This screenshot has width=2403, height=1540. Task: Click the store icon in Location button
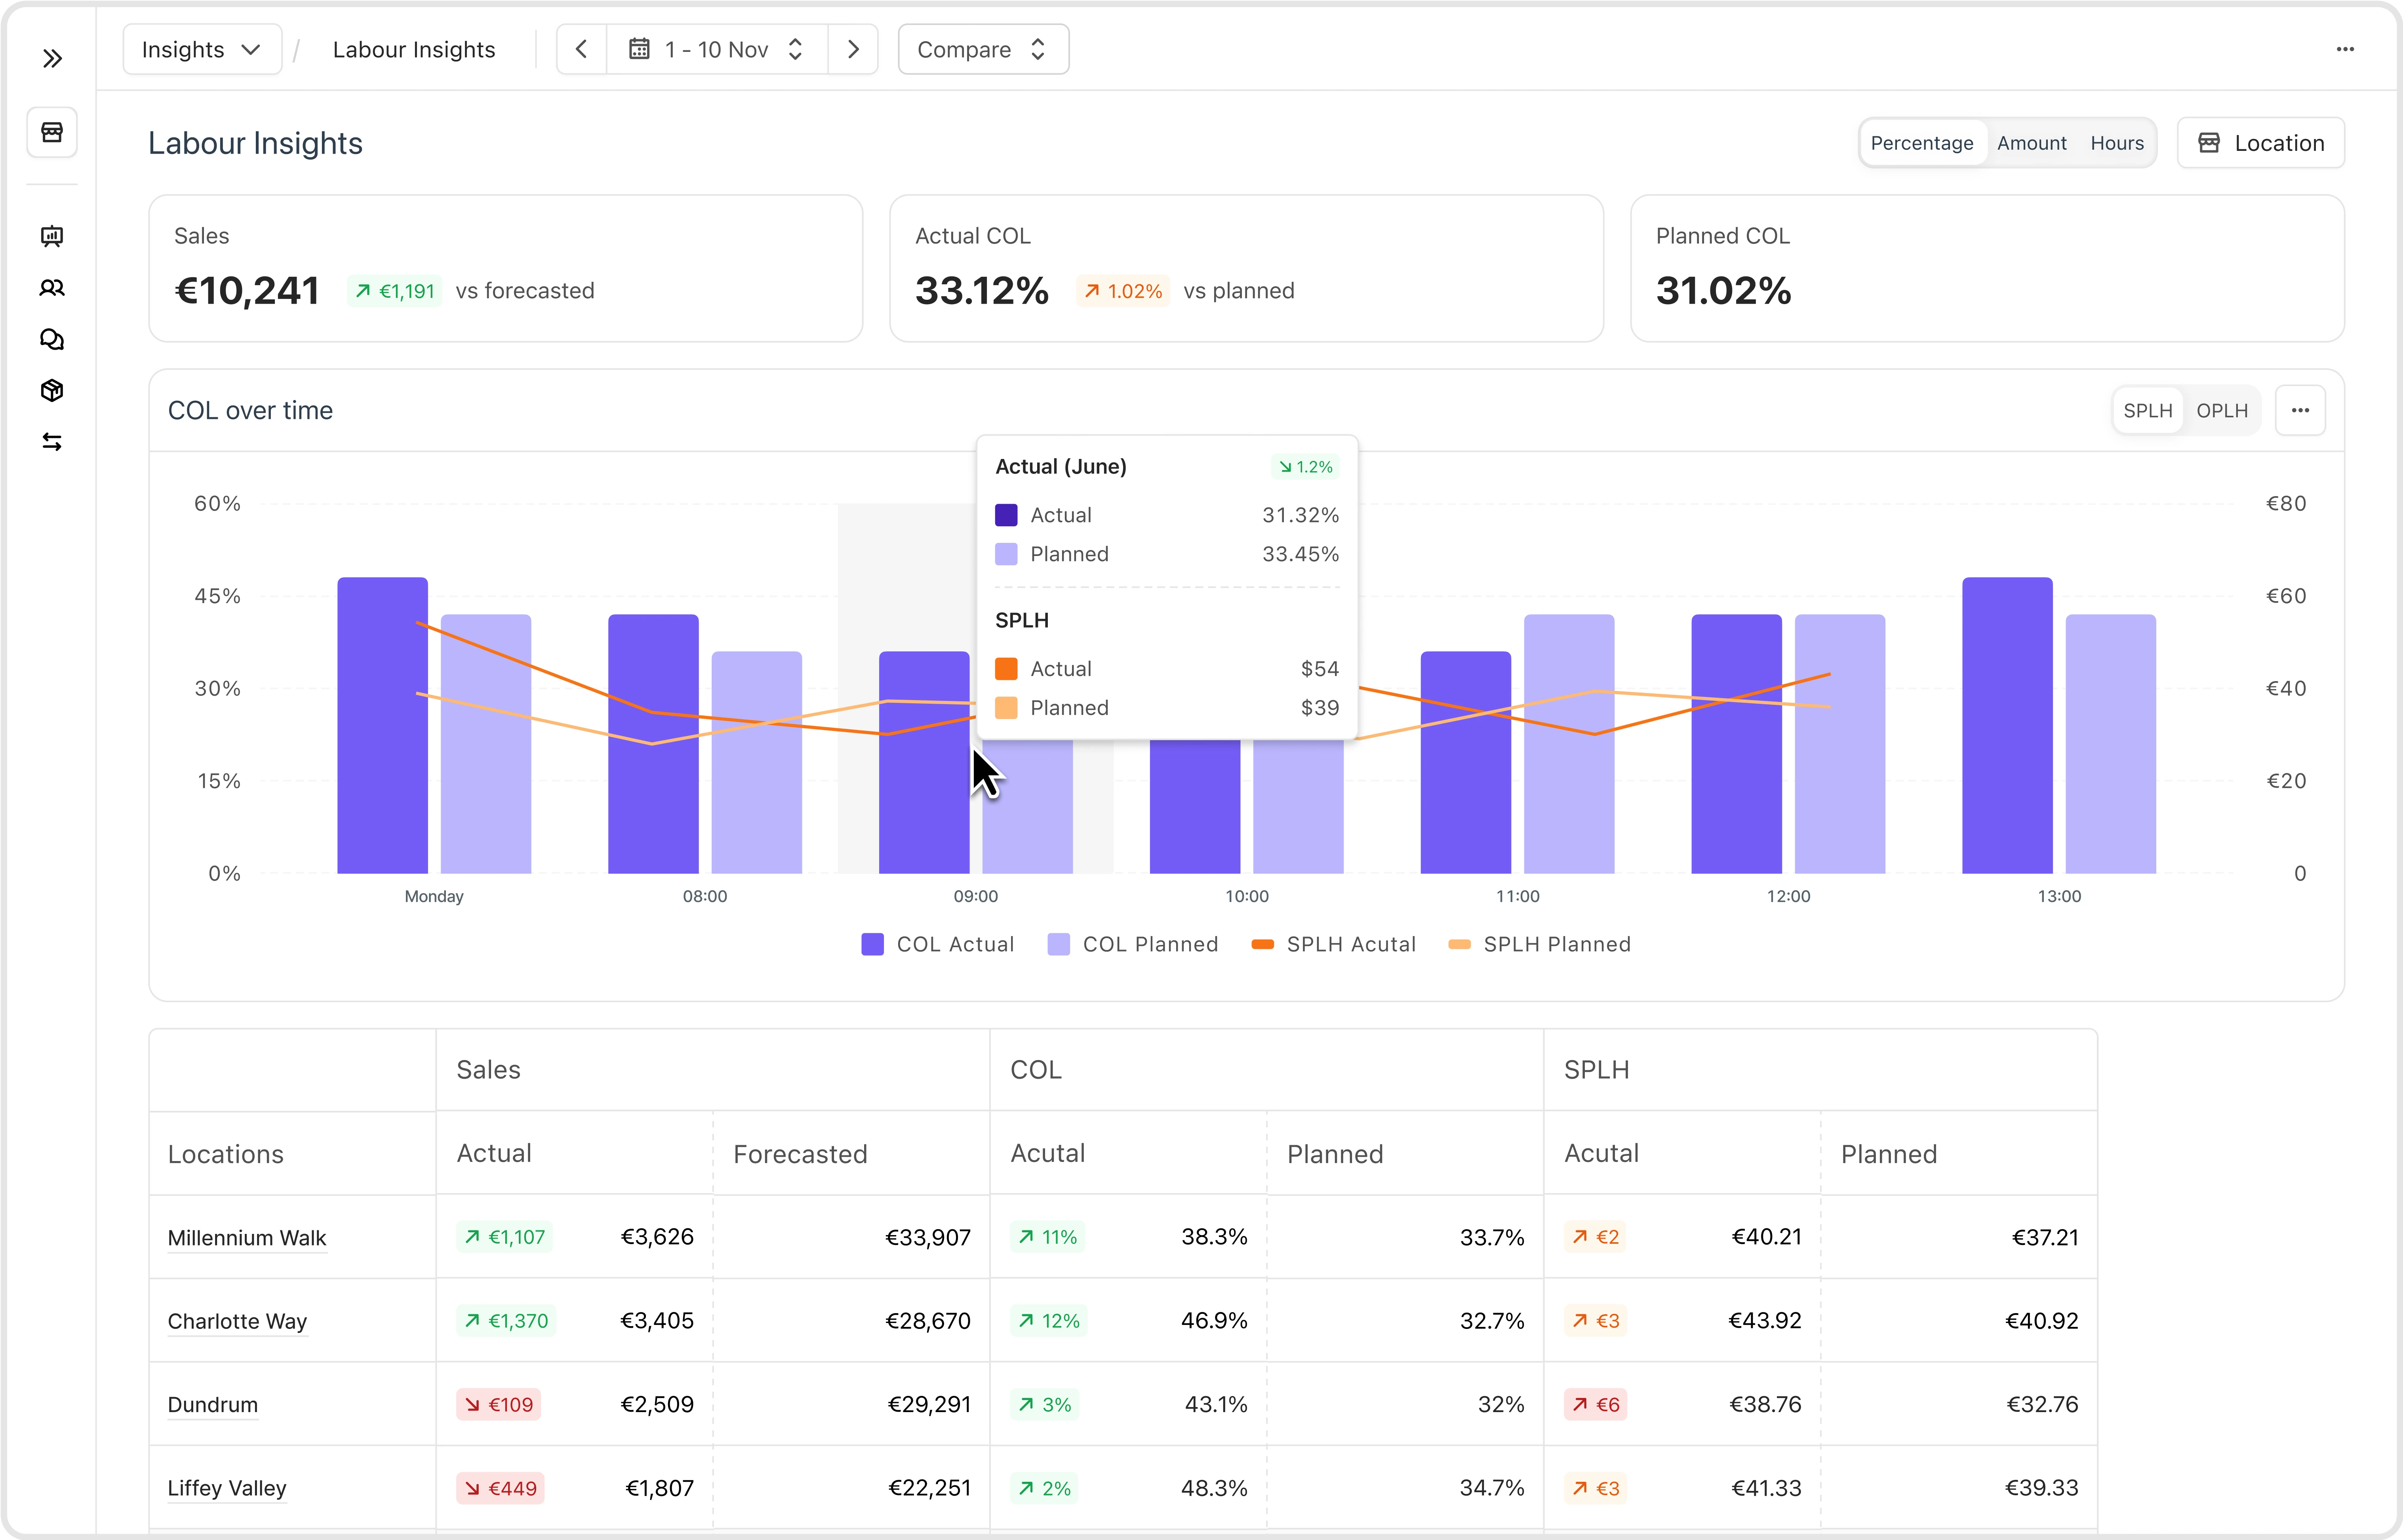click(2209, 143)
